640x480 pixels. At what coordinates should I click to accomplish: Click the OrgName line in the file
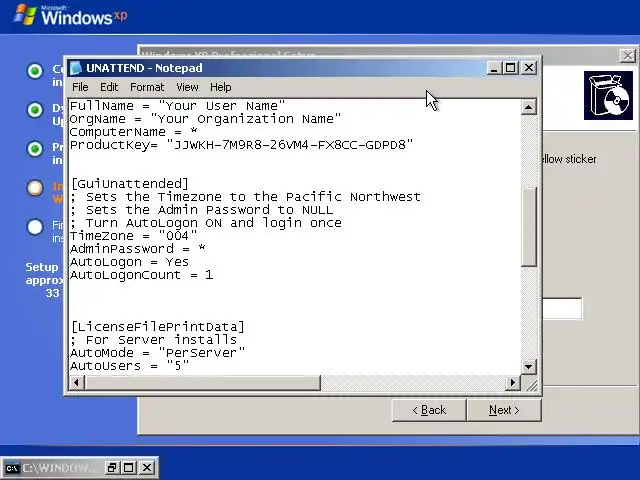click(x=205, y=119)
